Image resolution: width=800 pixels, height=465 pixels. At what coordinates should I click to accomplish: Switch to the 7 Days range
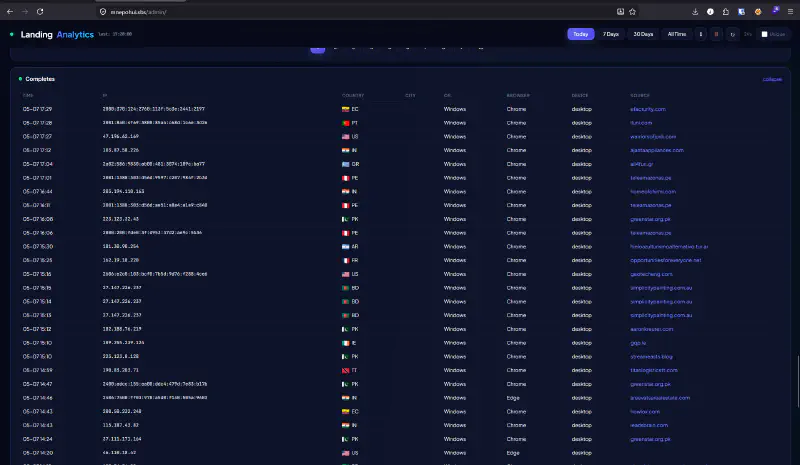611,34
